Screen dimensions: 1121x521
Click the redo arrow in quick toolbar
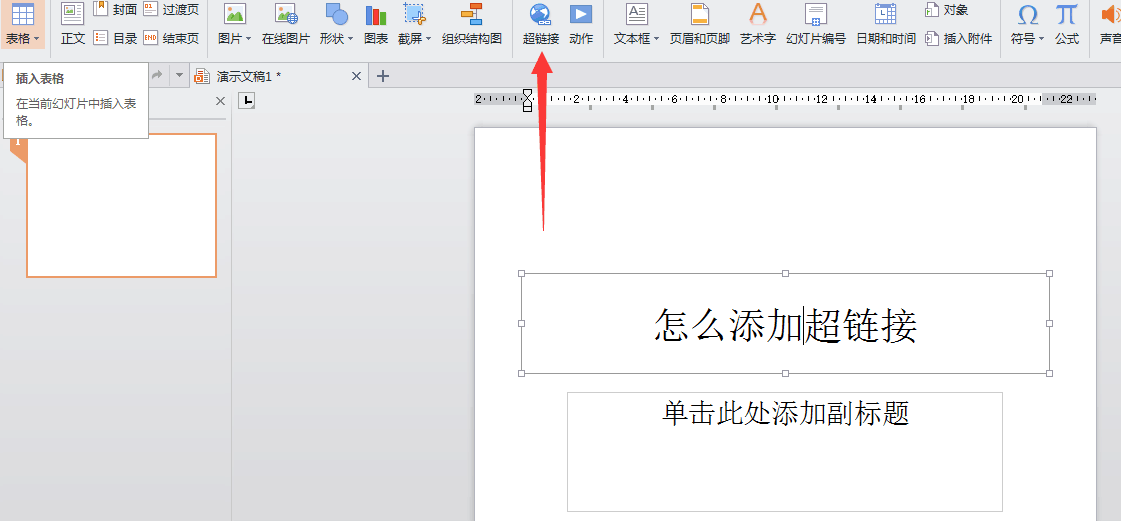pyautogui.click(x=157, y=74)
